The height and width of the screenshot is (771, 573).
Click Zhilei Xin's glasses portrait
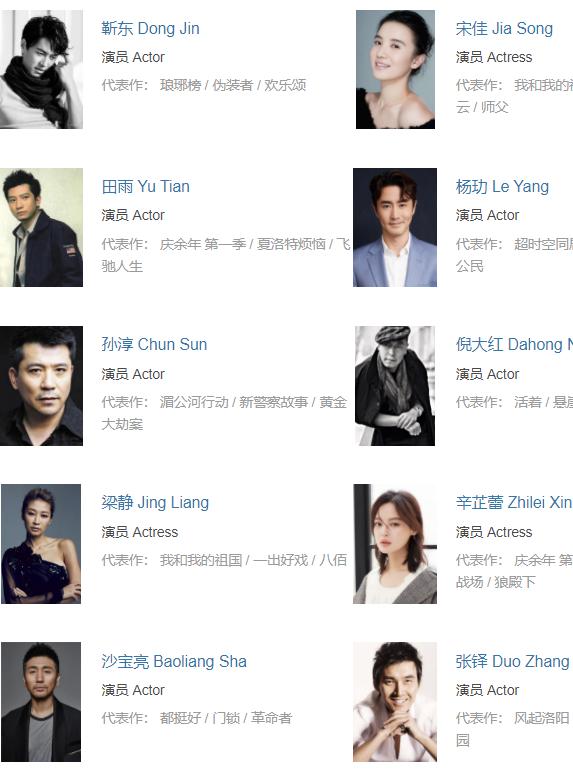click(x=395, y=544)
